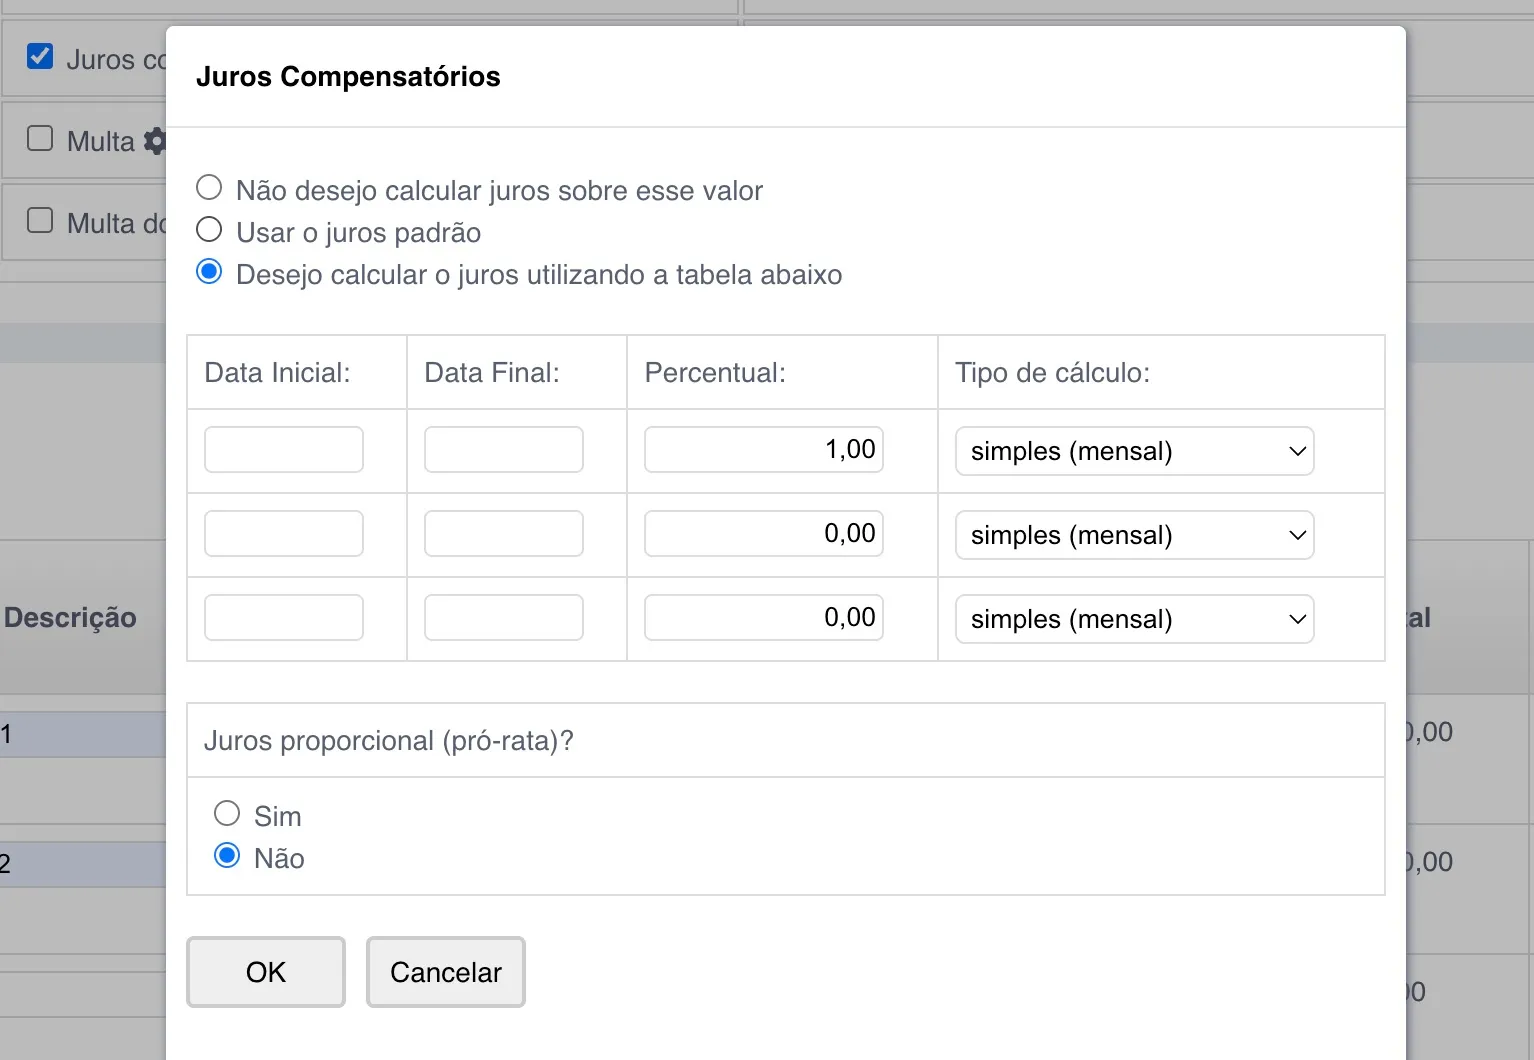
Task: Select 'Desejo calcular o juros utilizando a tabela'
Action: 209,272
